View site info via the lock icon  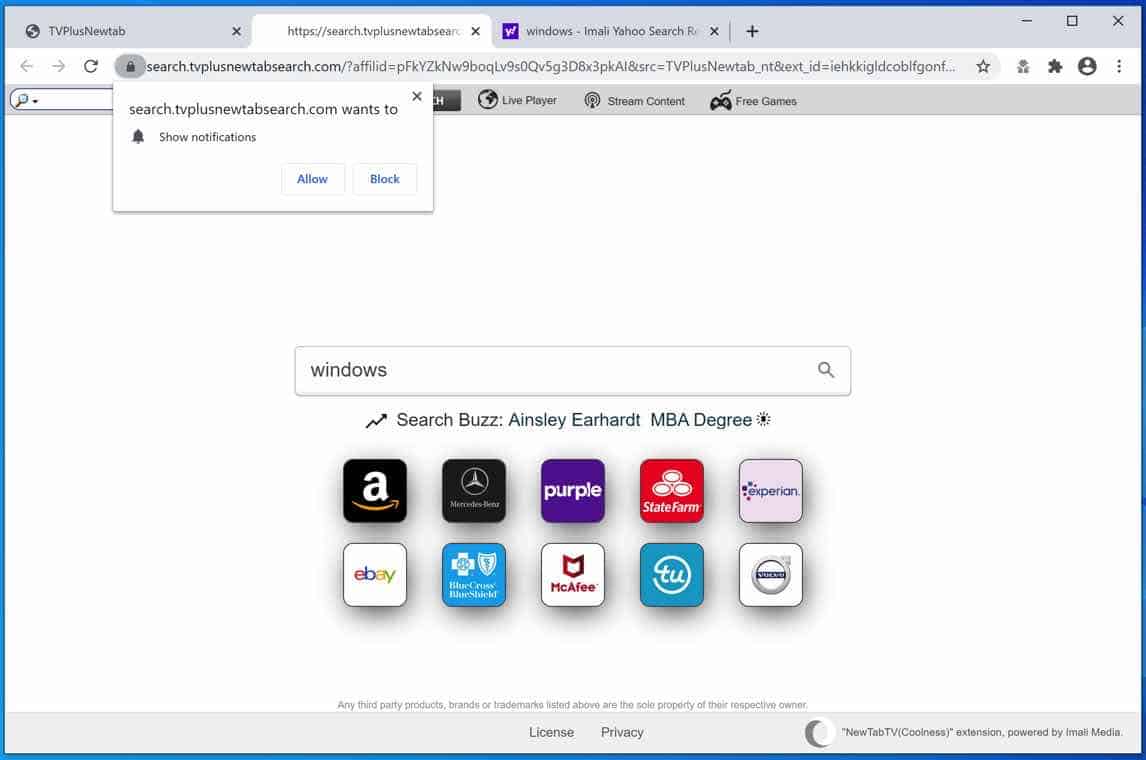[130, 66]
